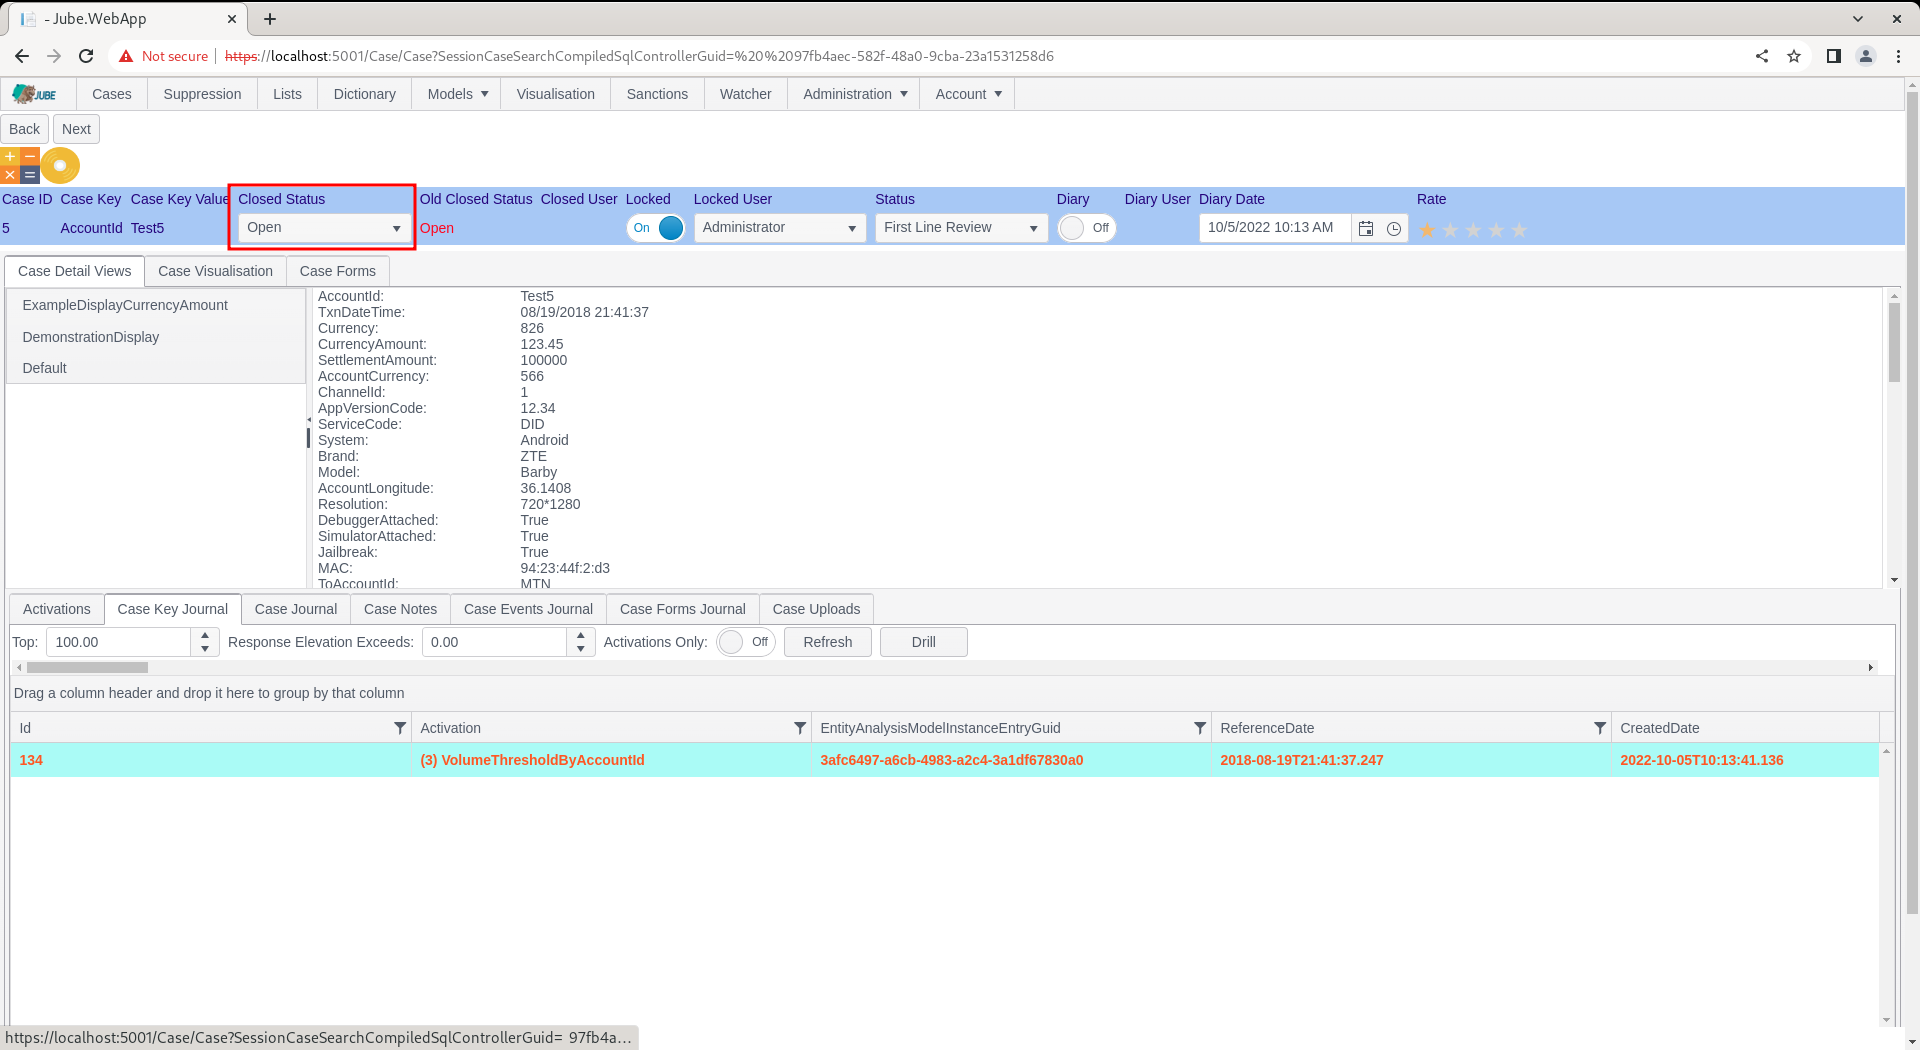Open the browser side panel icon
The height and width of the screenshot is (1050, 1920).
1834,56
